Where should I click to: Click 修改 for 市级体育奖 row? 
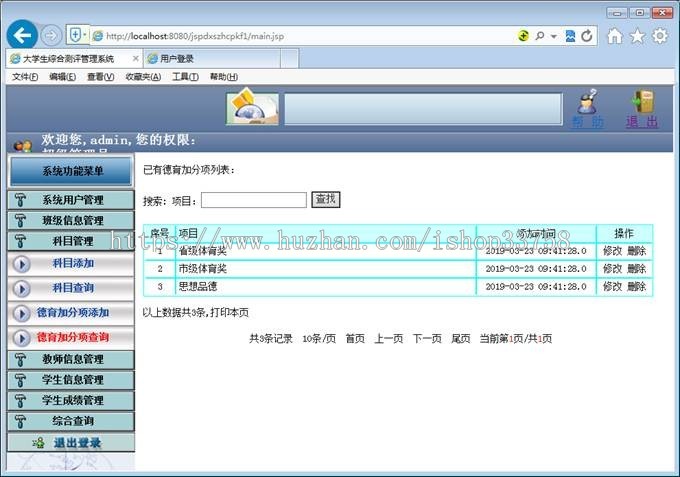[612, 268]
